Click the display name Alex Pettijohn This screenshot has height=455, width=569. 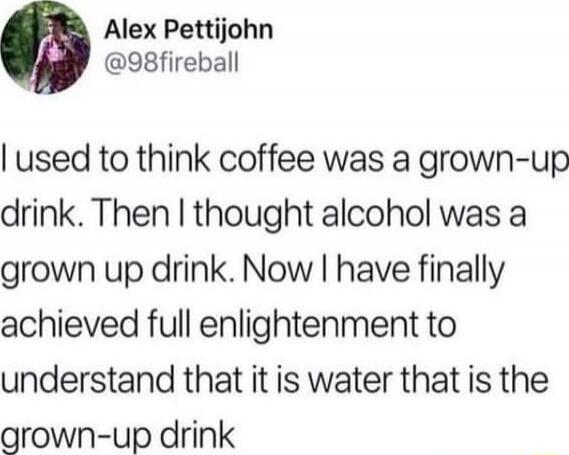[x=188, y=29]
